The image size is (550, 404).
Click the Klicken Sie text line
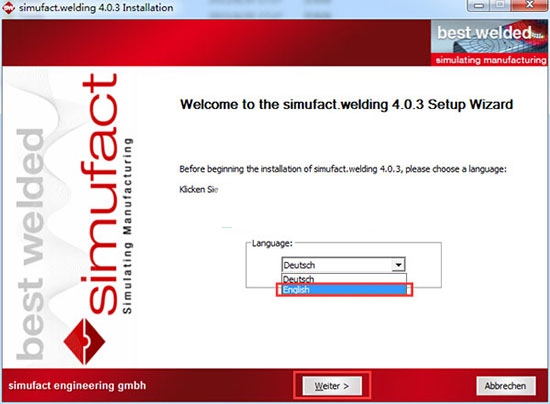pyautogui.click(x=199, y=189)
